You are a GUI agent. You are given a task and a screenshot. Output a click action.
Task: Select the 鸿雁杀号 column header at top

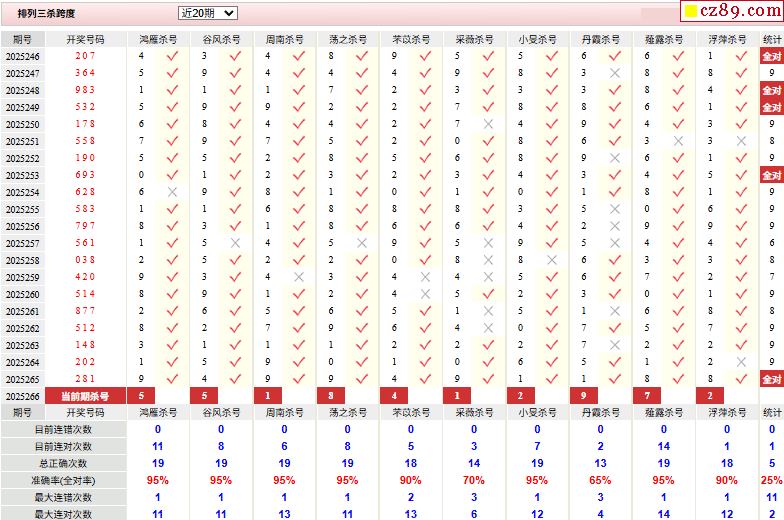coord(158,39)
